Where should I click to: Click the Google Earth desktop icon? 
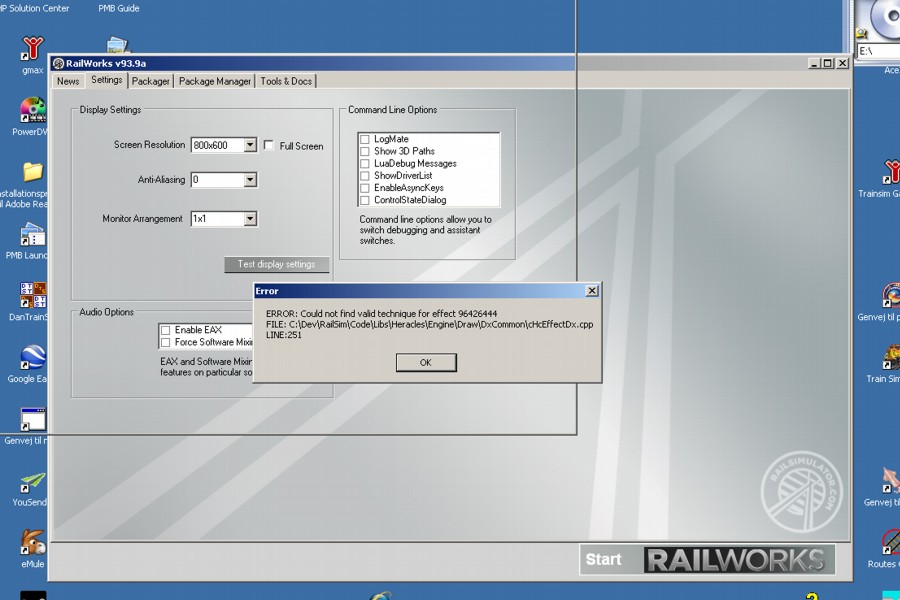[x=32, y=357]
